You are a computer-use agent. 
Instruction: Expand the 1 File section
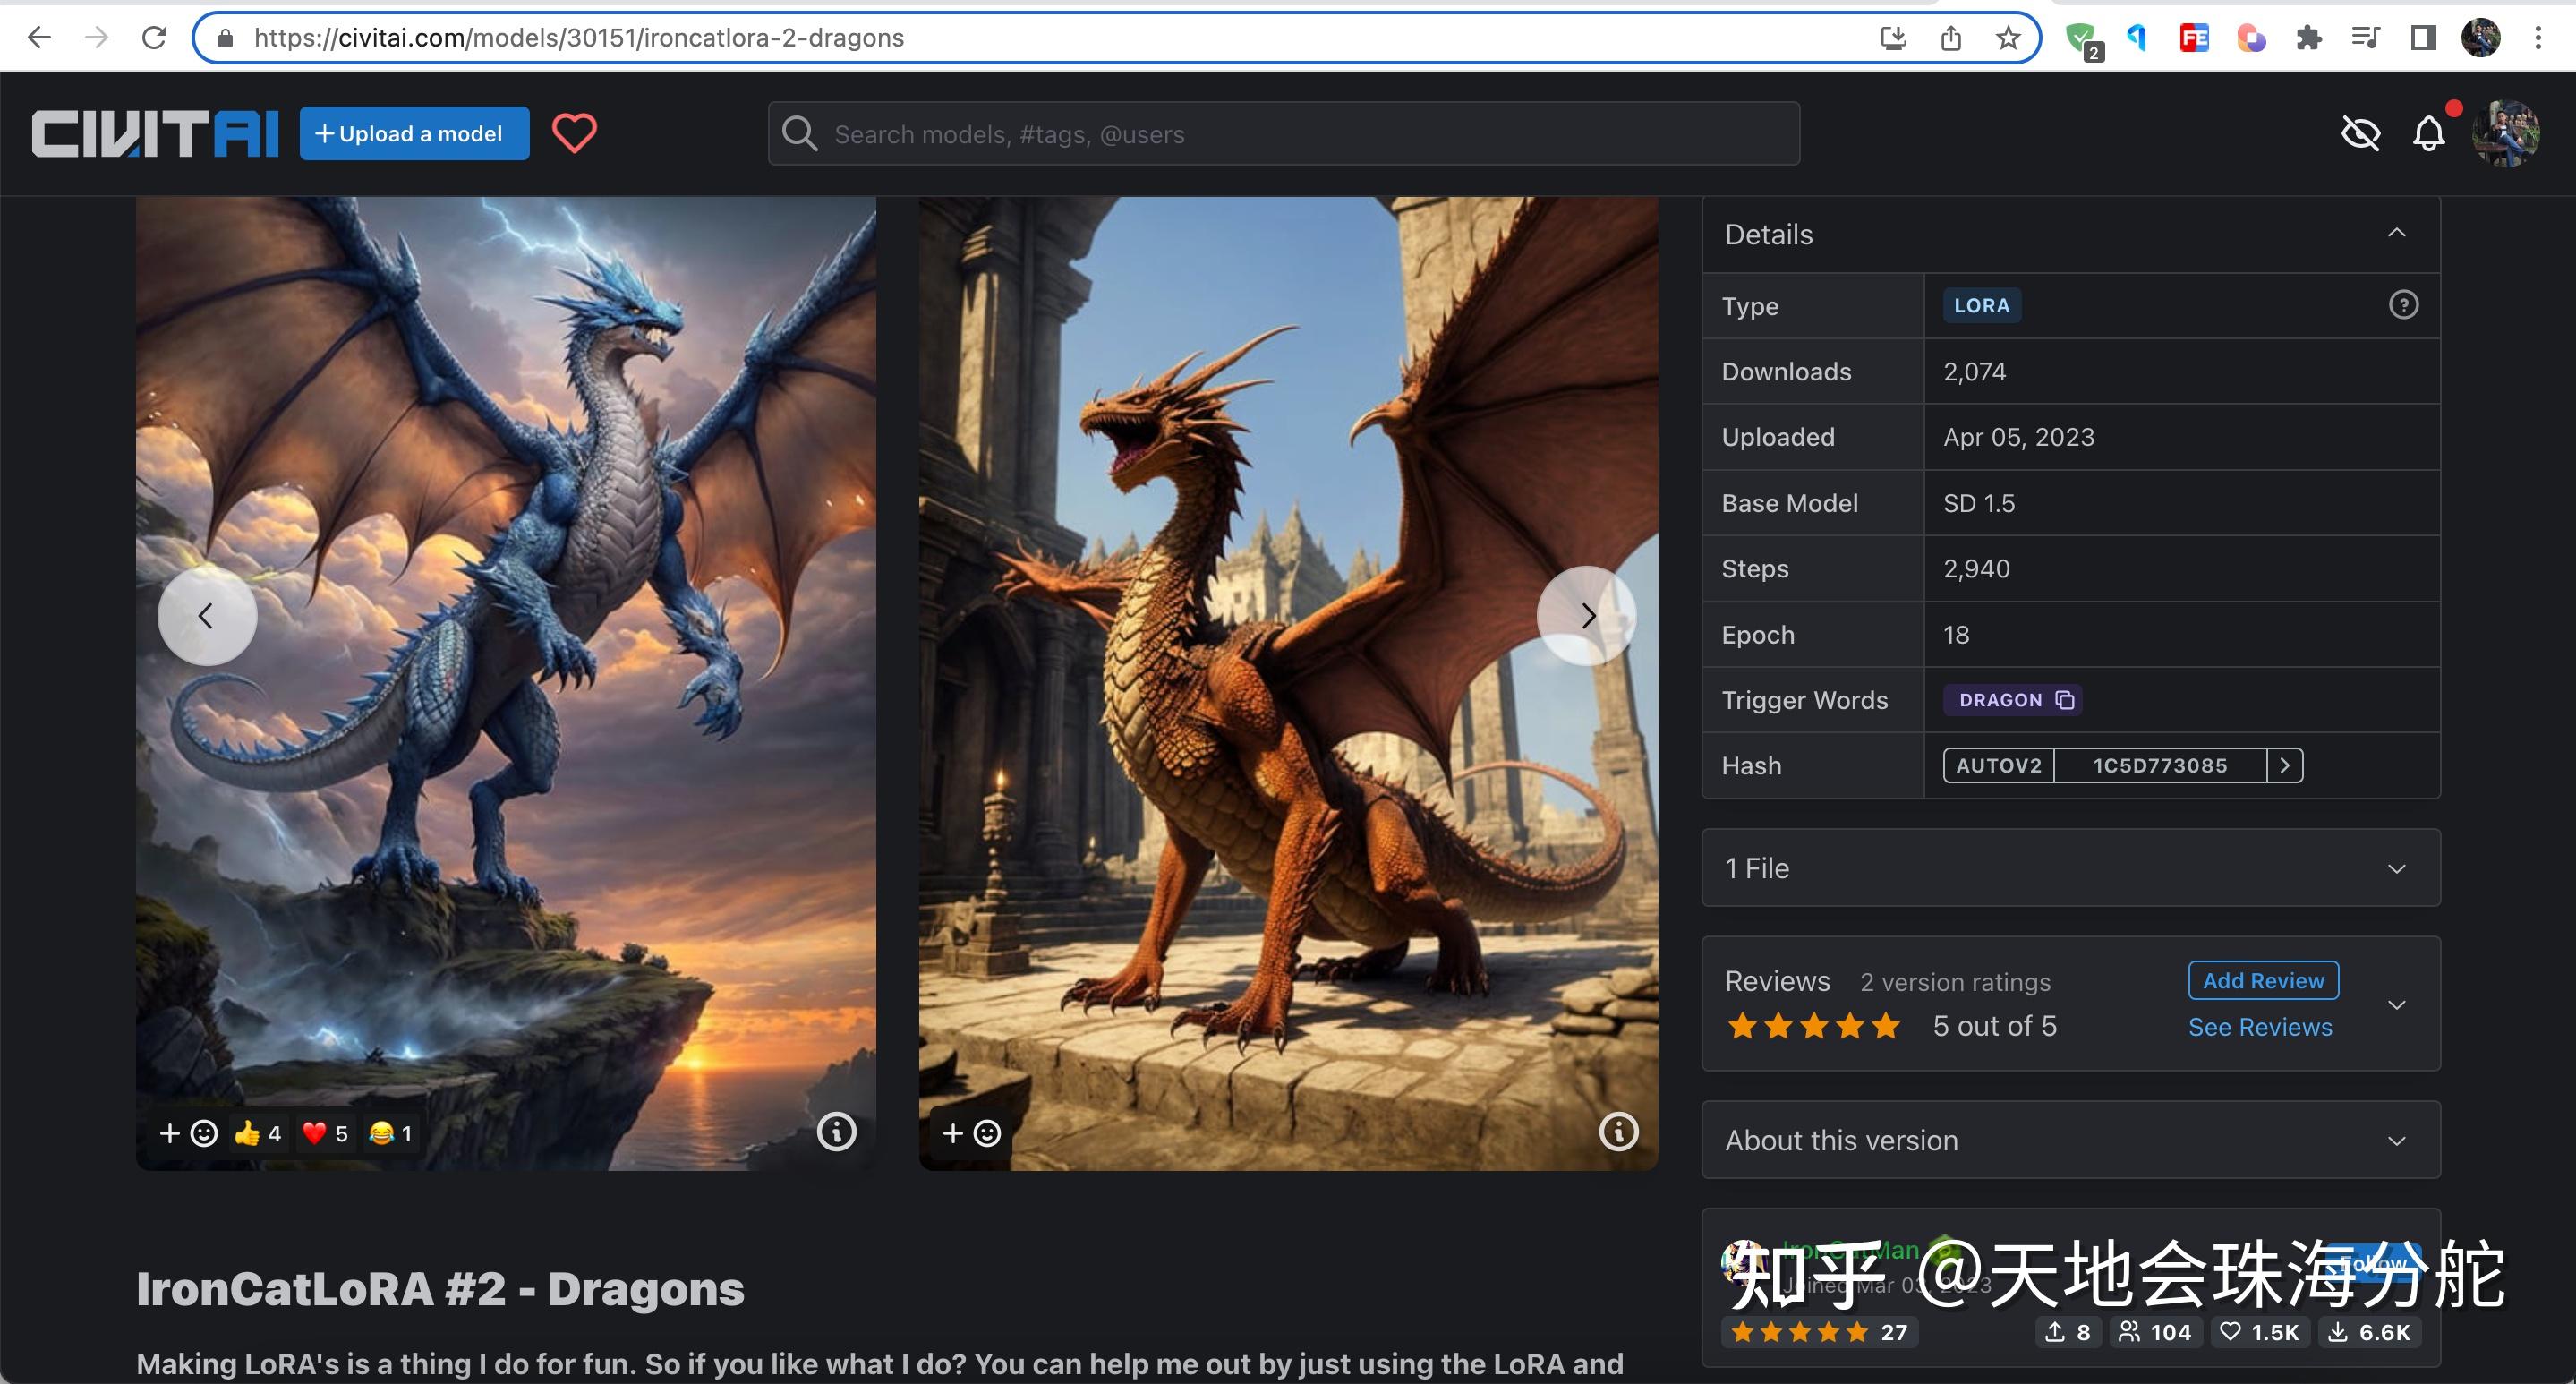[x=2396, y=868]
